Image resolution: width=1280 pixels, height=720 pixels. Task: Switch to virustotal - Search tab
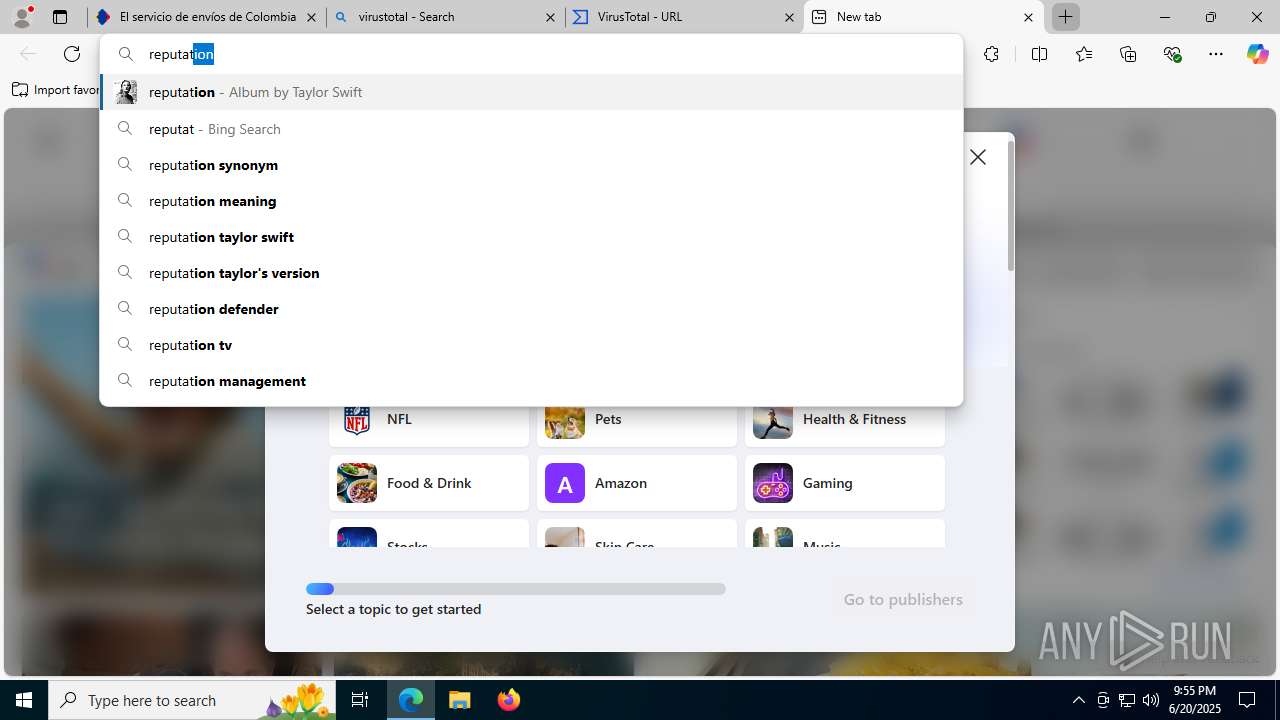pos(445,17)
